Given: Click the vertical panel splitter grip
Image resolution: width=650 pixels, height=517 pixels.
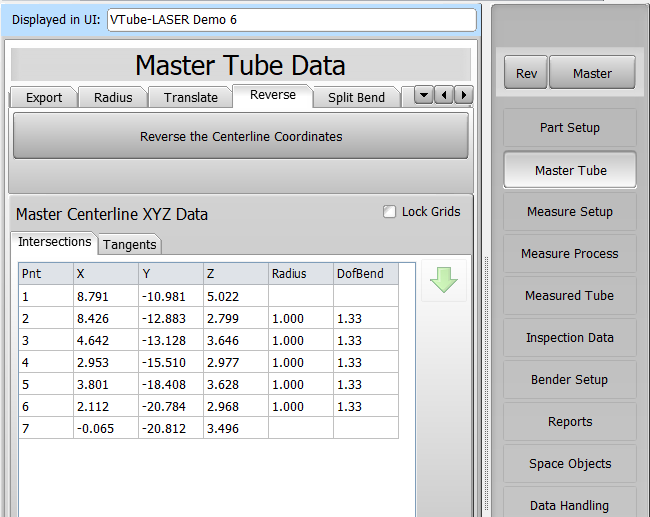Looking at the screenshot, I should [x=487, y=384].
